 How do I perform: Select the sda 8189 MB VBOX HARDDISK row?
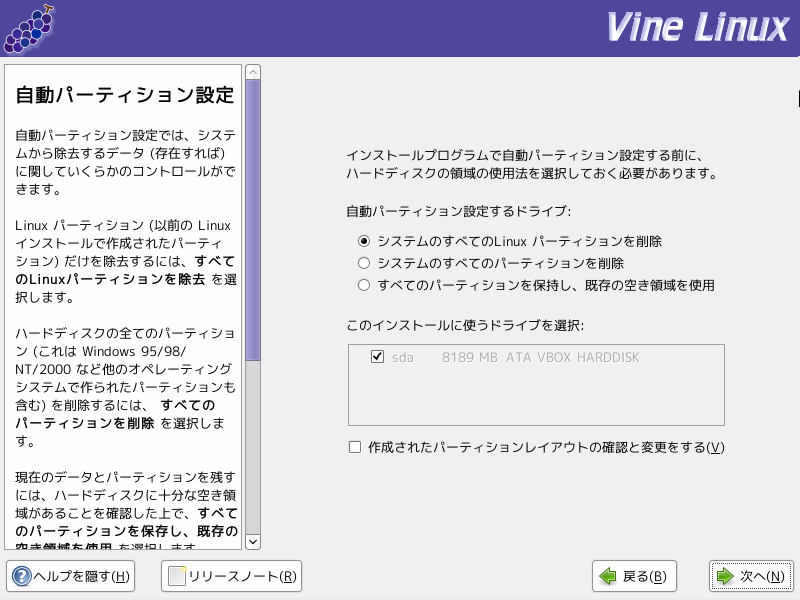coord(536,357)
